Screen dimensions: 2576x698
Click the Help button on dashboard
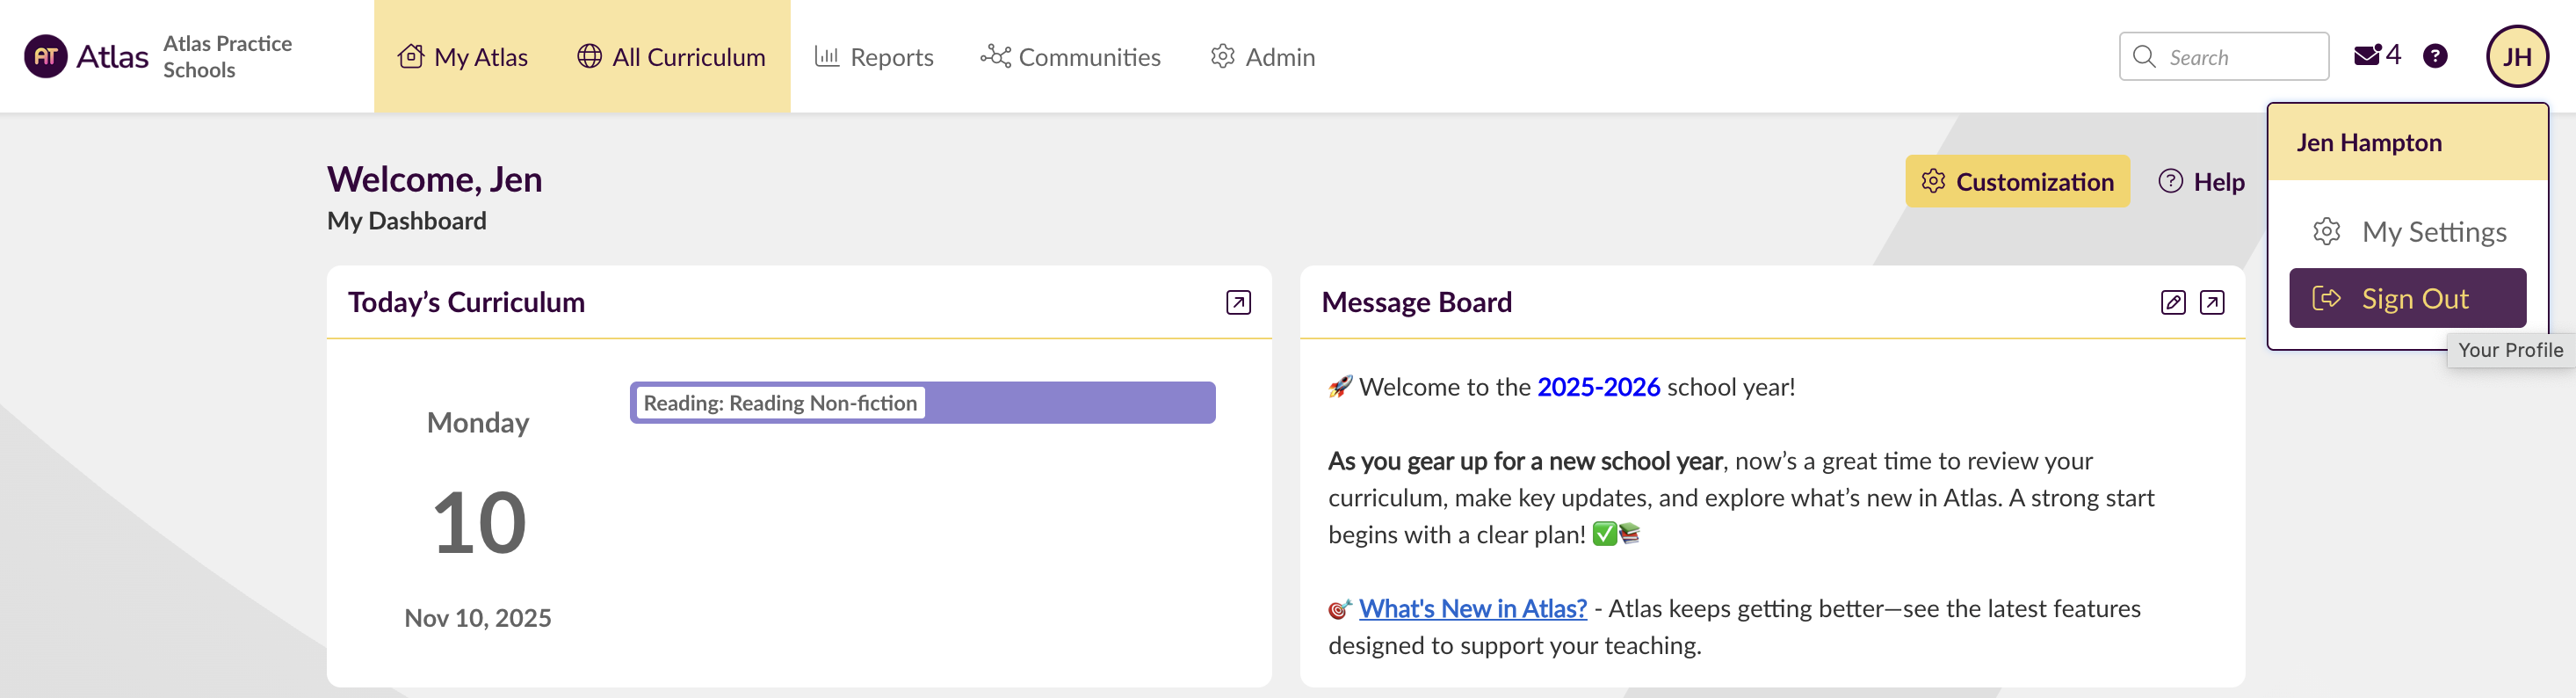point(2201,182)
